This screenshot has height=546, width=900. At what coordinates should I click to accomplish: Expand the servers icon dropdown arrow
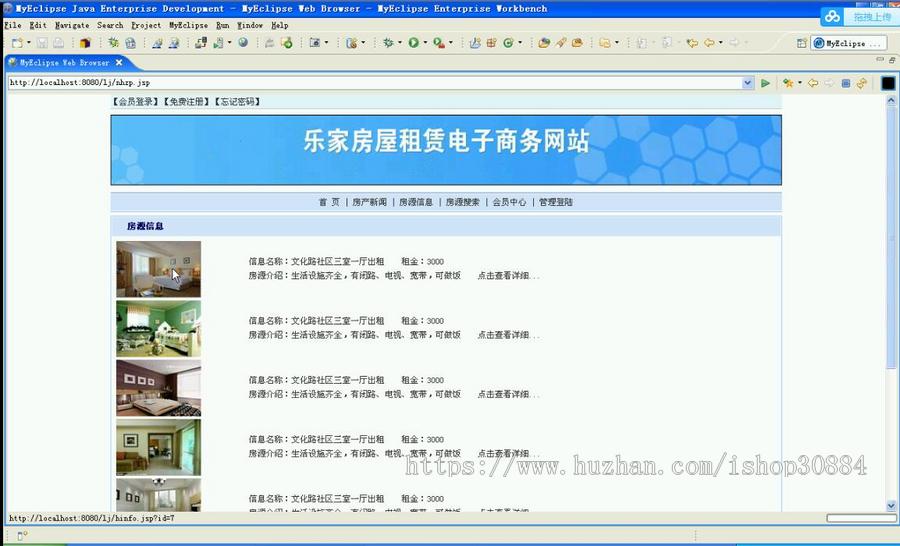pos(229,43)
